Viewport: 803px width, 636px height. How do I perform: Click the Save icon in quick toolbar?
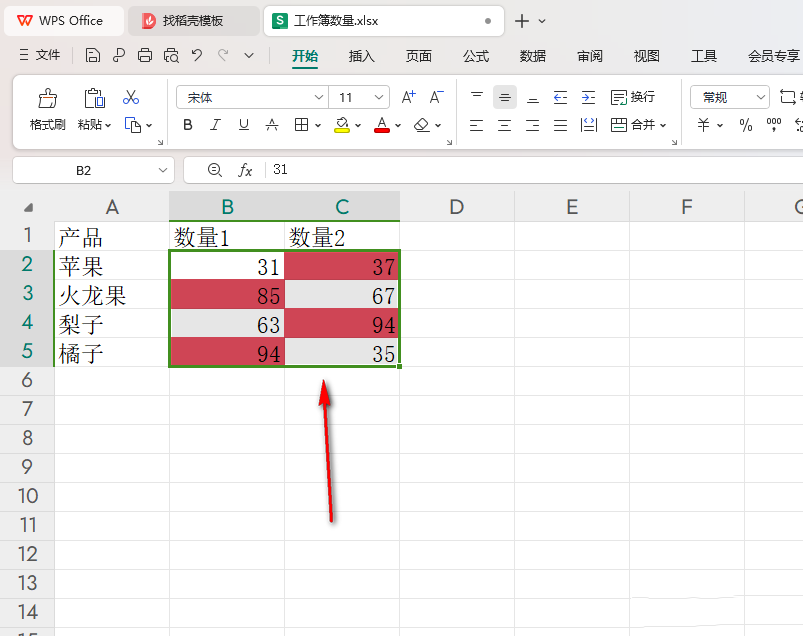(x=92, y=55)
